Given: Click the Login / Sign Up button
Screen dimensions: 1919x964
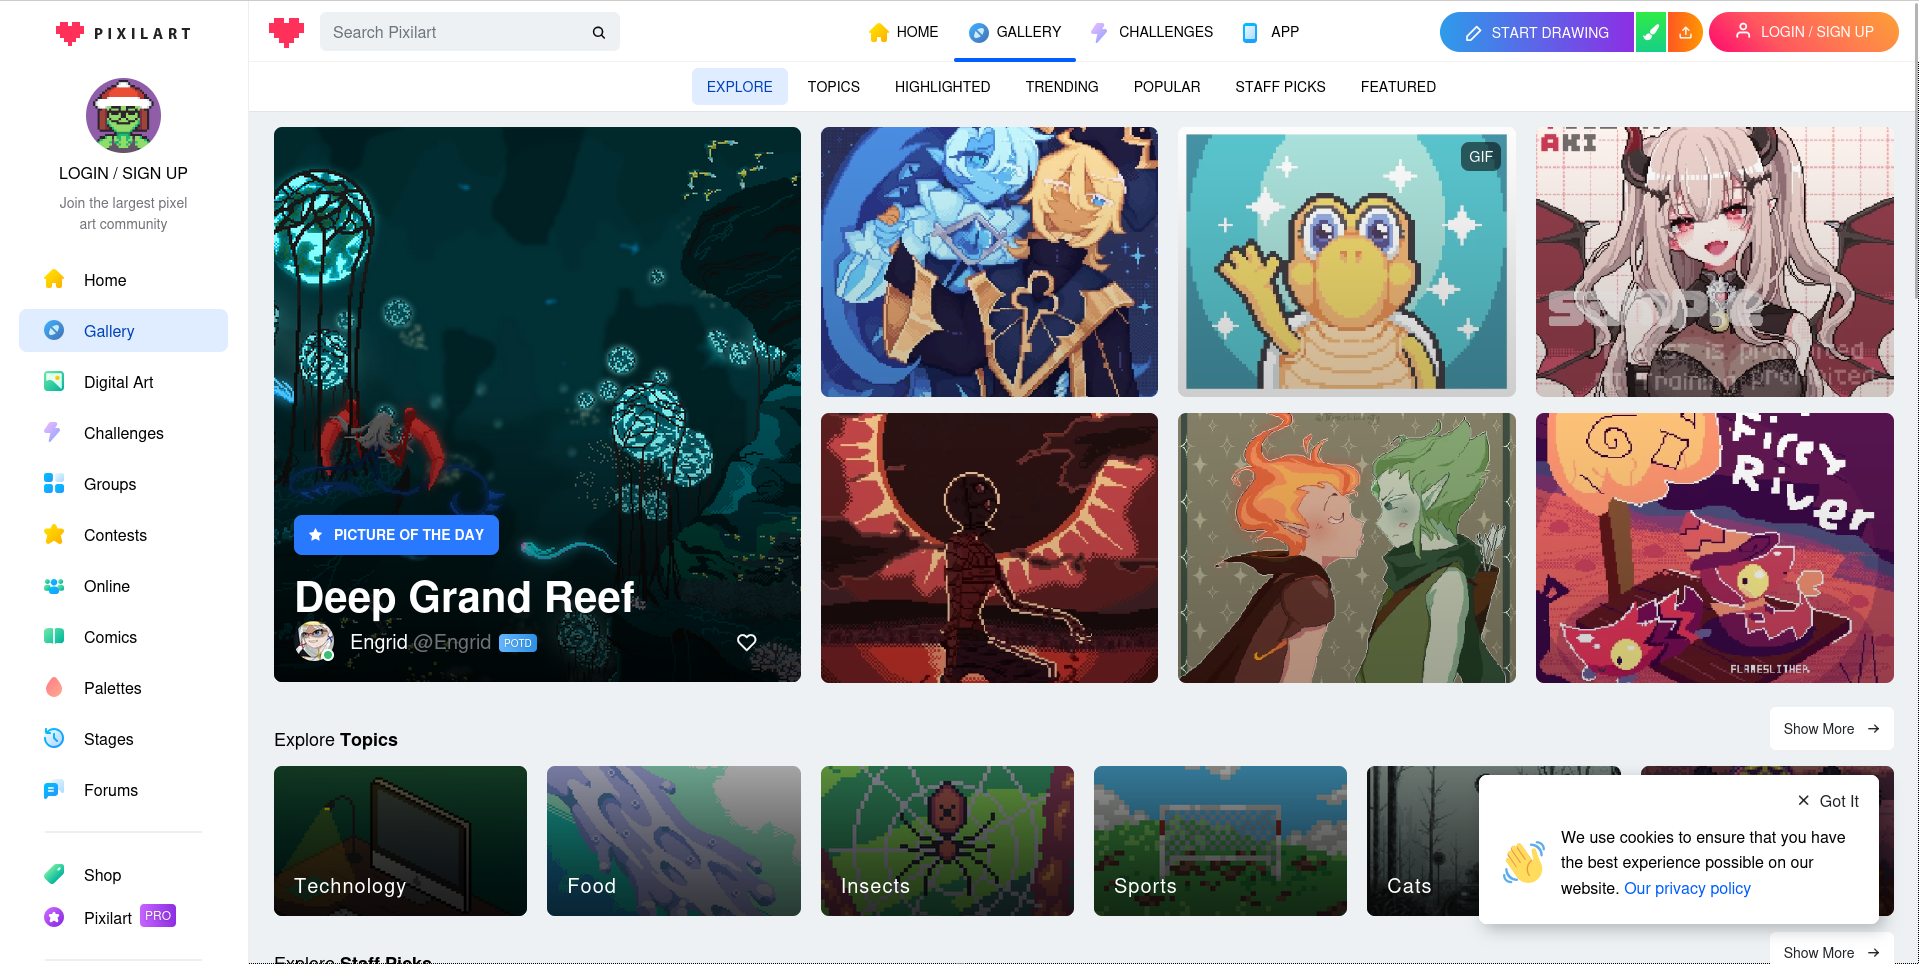Looking at the screenshot, I should pos(1803,32).
